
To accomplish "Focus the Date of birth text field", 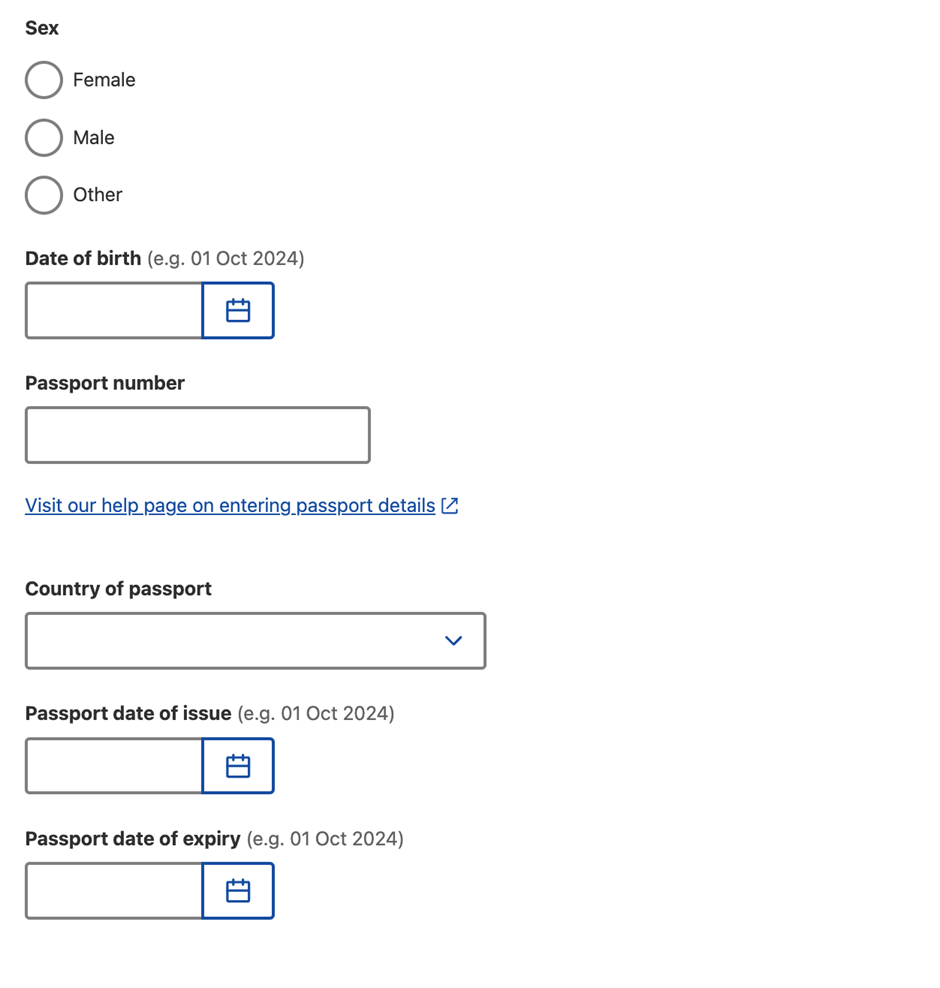I will 114,311.
